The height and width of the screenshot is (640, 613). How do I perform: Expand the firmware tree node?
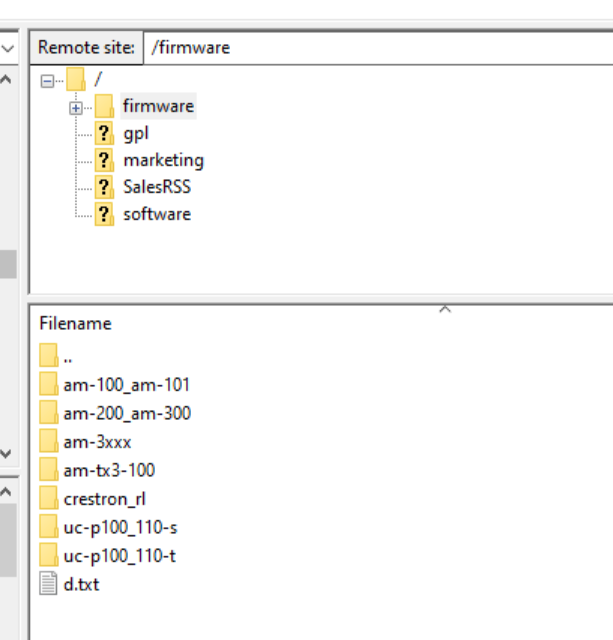(x=76, y=107)
